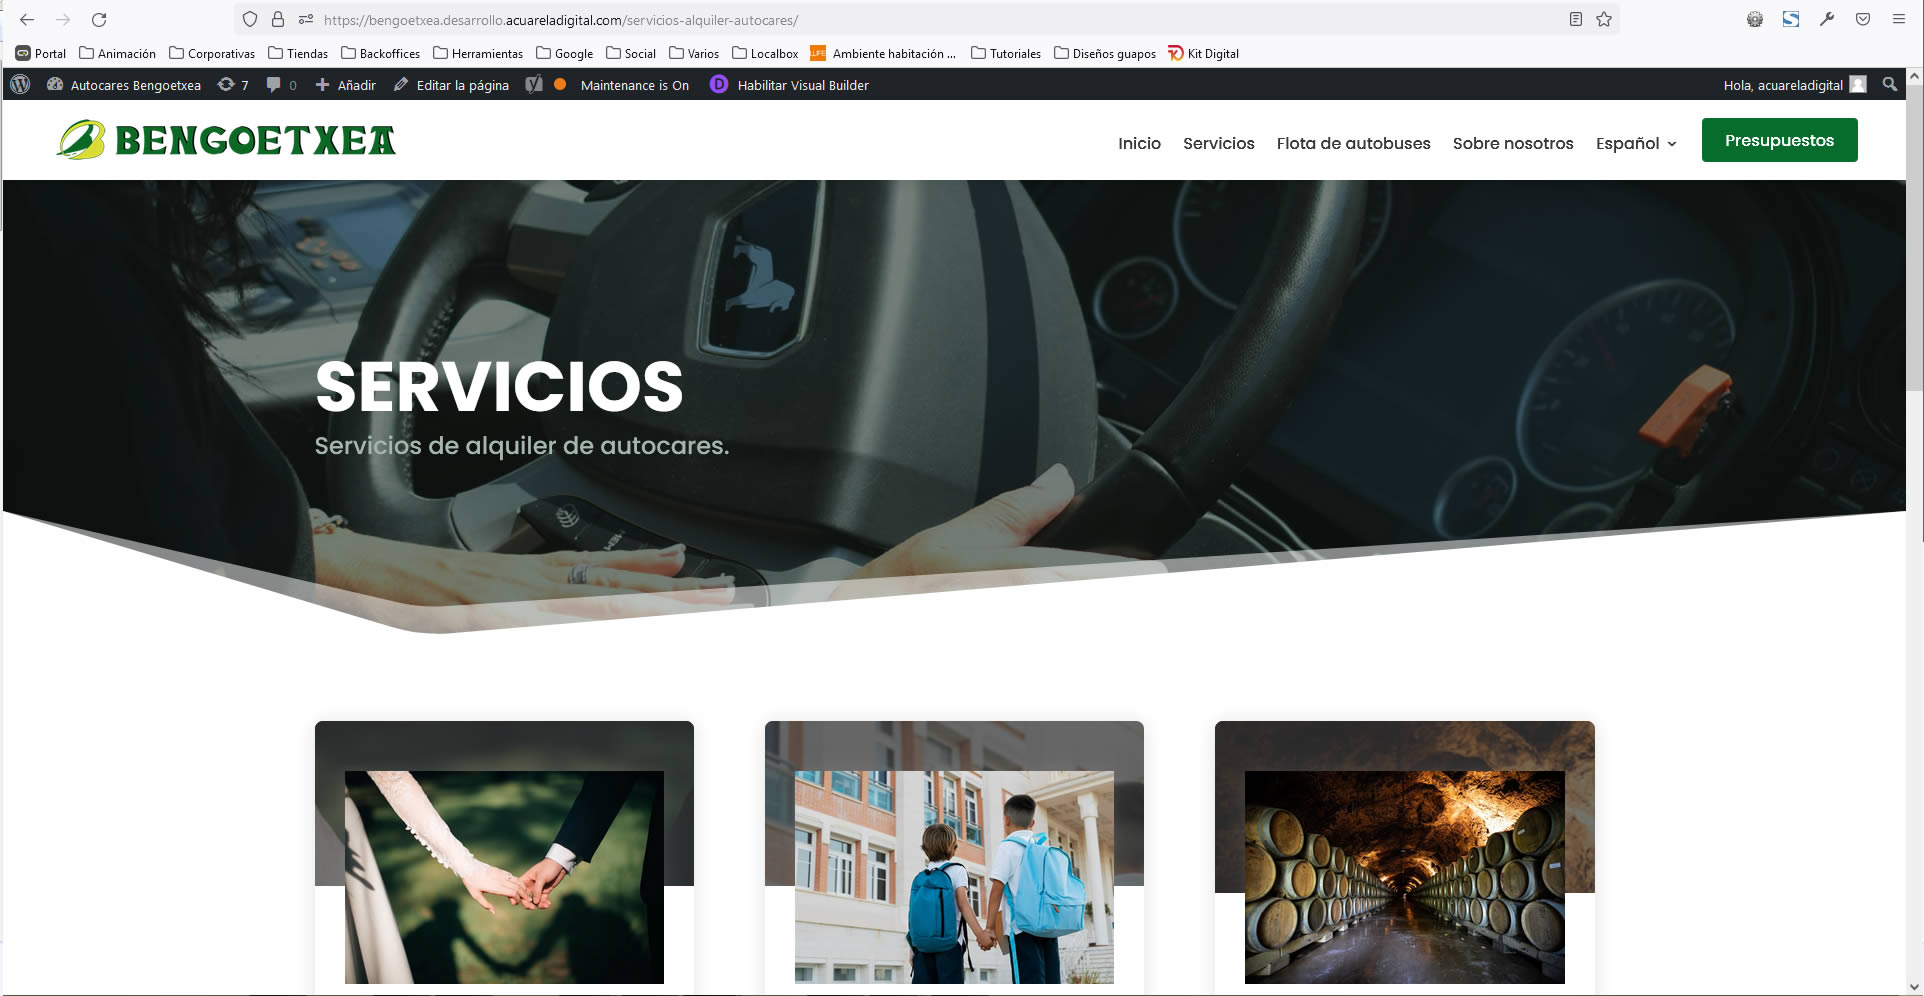Image resolution: width=1924 pixels, height=996 pixels.
Task: Open the wrench developer tools icon
Action: click(x=1826, y=19)
